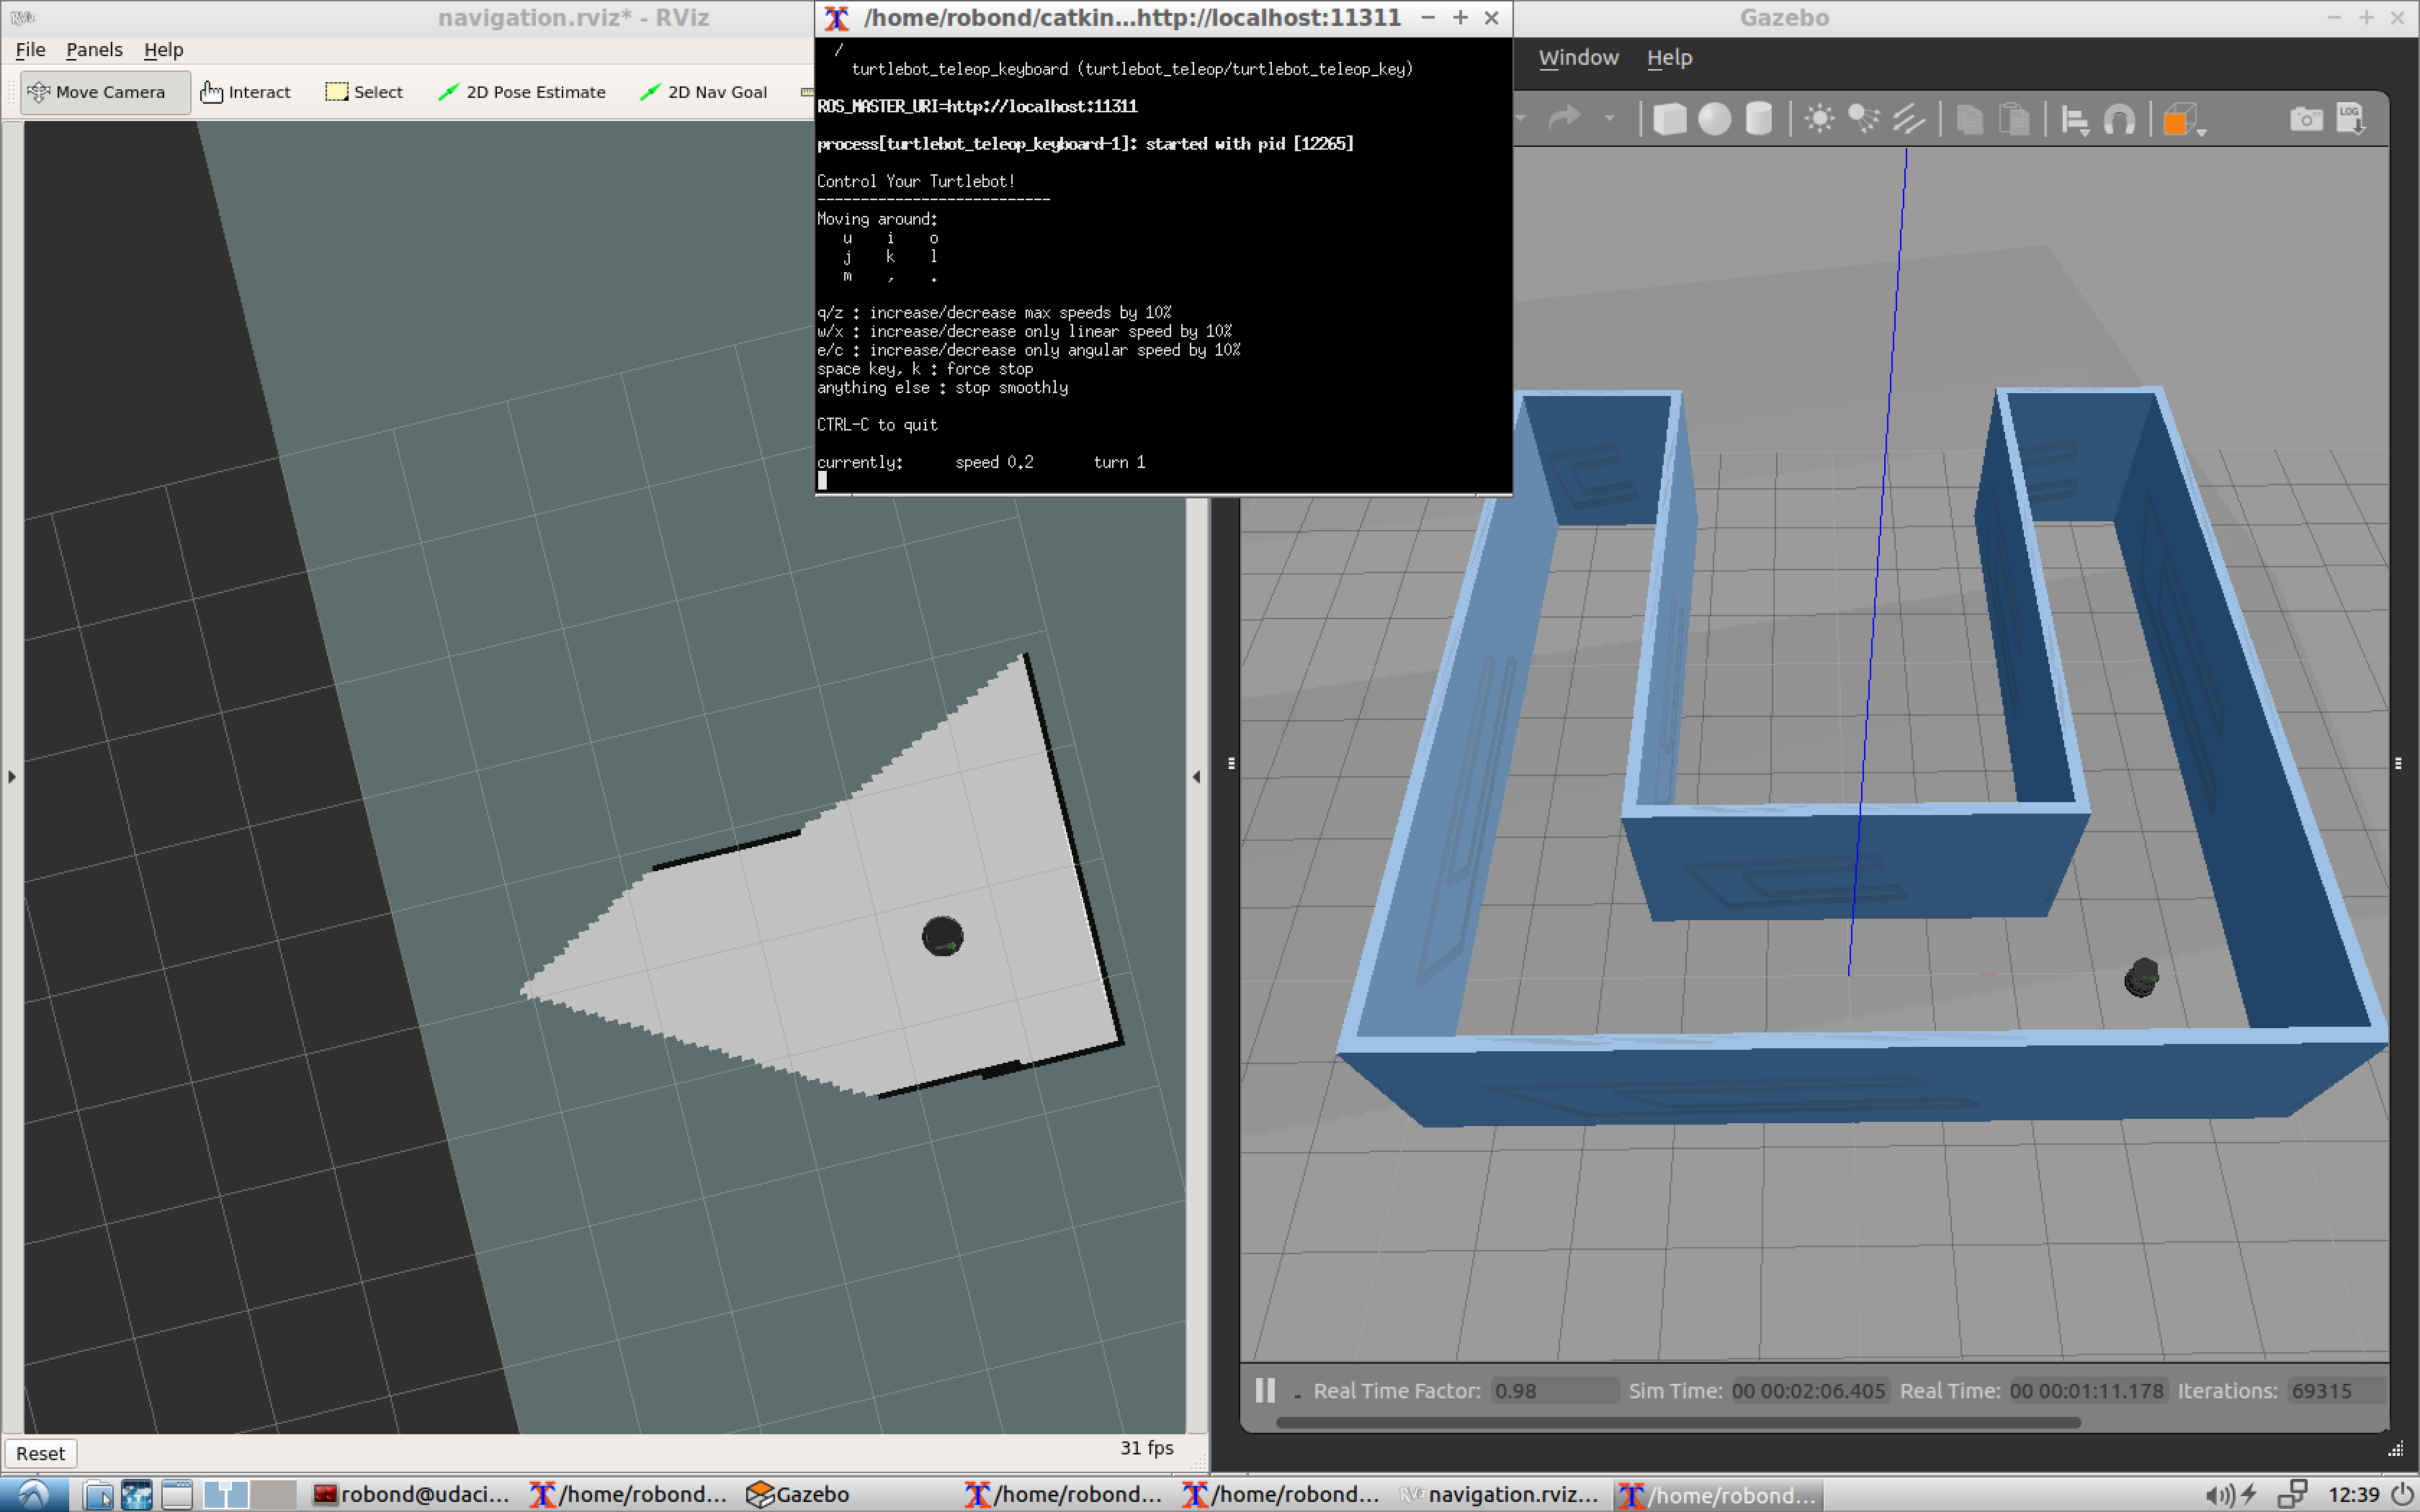The width and height of the screenshot is (2420, 1512).
Task: Click the show desktop taskbar icon
Action: click(x=177, y=1495)
